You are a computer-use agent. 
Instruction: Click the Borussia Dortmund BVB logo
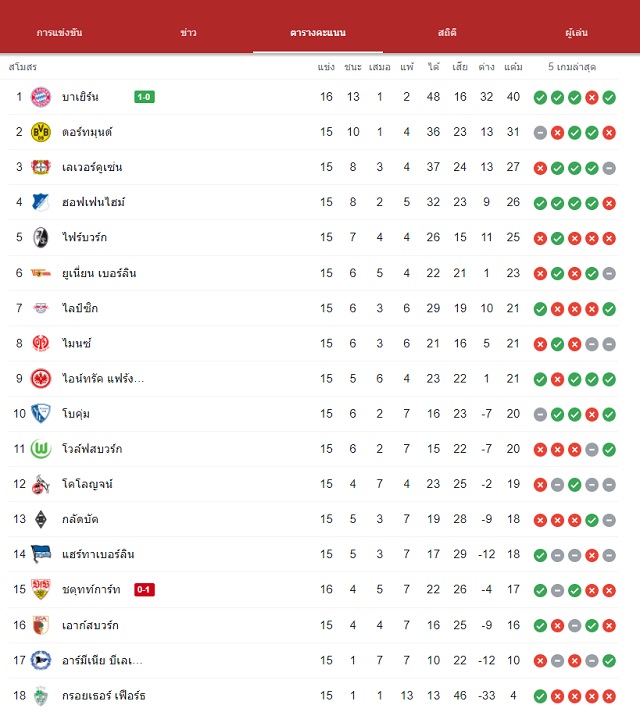point(40,132)
